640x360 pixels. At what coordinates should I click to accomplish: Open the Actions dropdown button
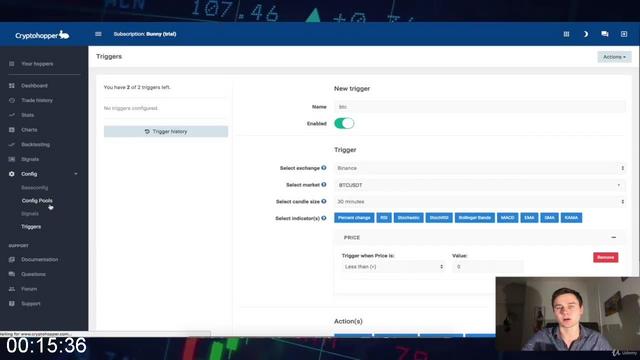click(614, 57)
